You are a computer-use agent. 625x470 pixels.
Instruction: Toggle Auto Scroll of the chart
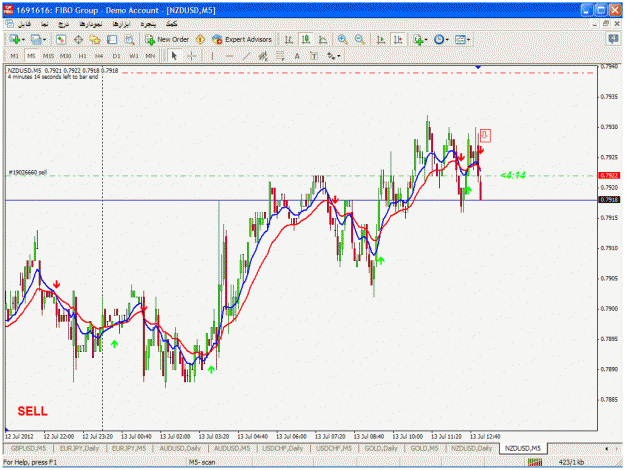381,39
